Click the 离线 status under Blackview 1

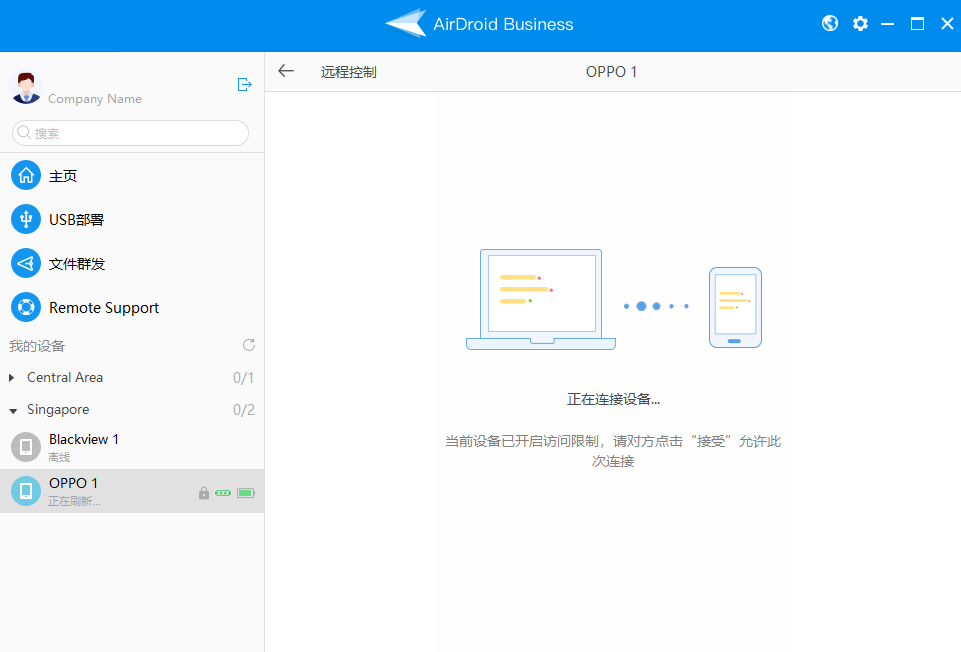(x=59, y=457)
